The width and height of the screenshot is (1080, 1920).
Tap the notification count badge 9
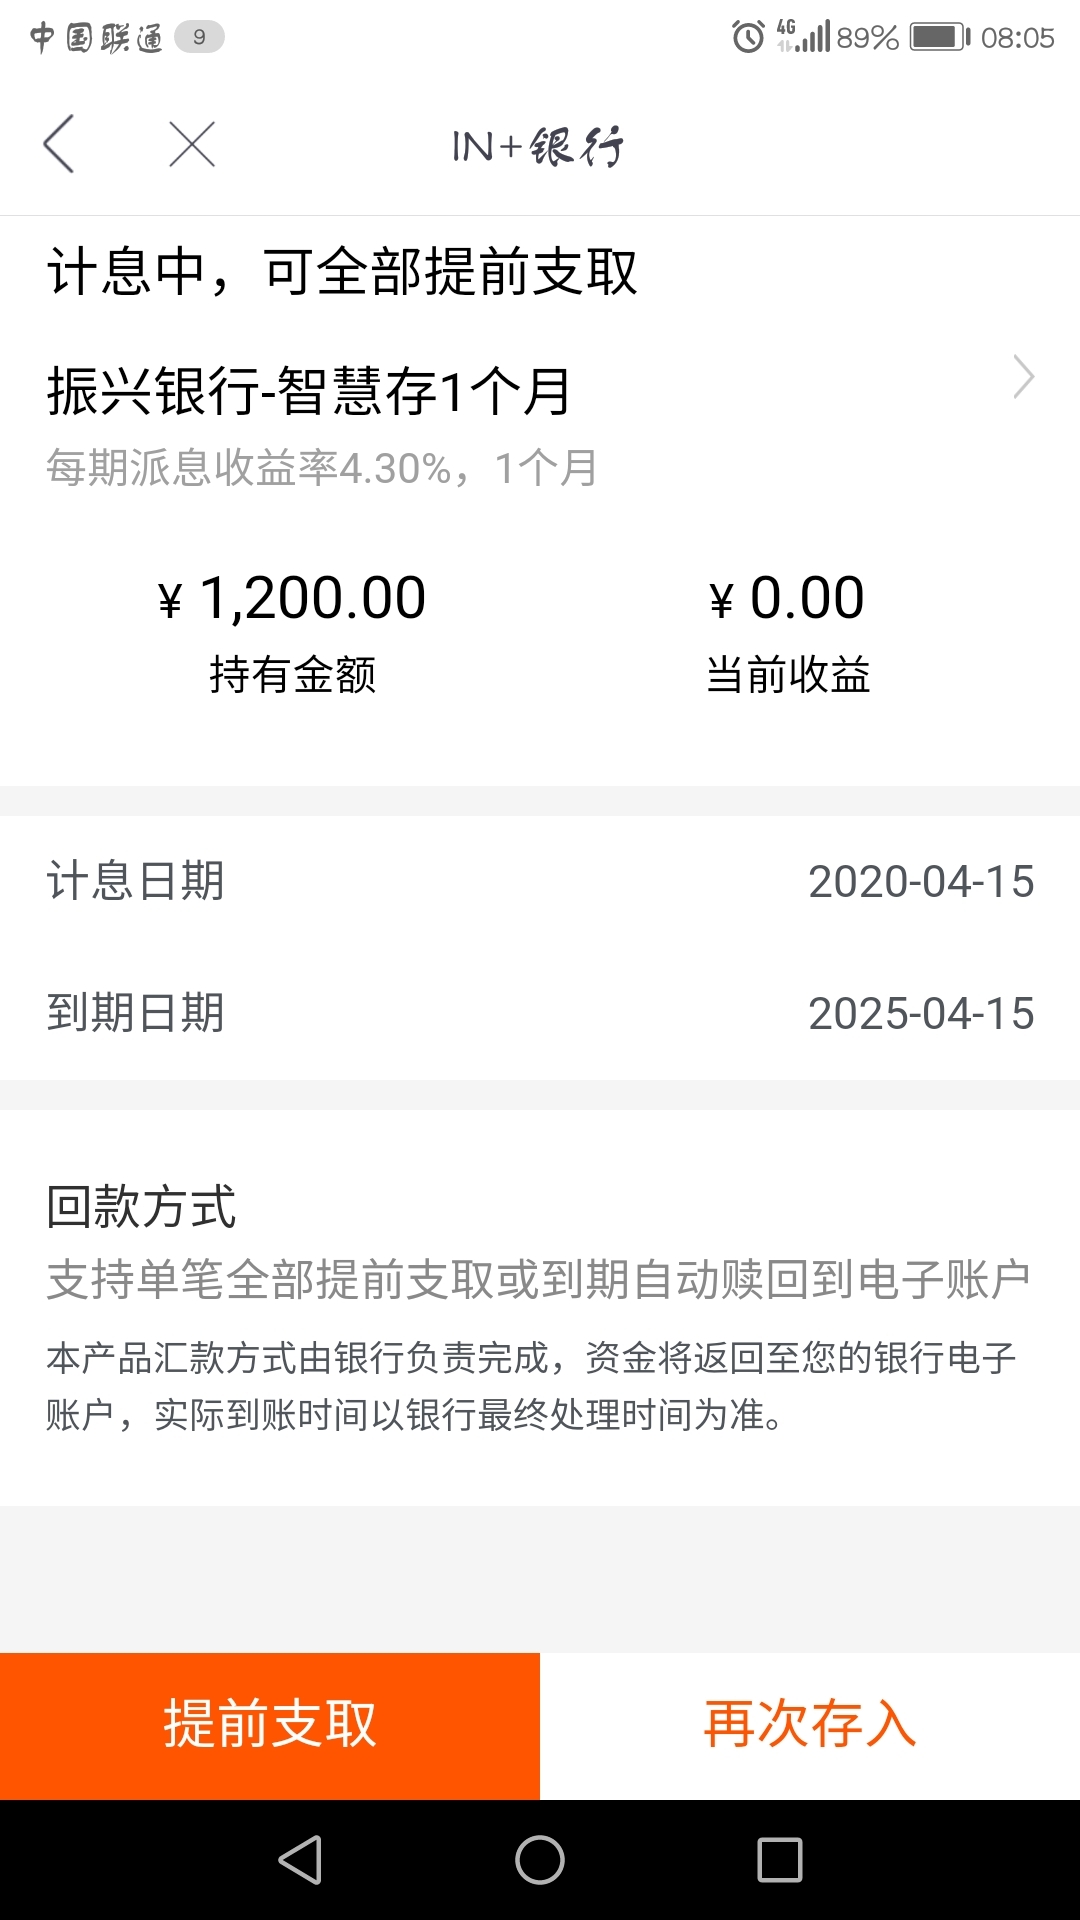point(199,37)
